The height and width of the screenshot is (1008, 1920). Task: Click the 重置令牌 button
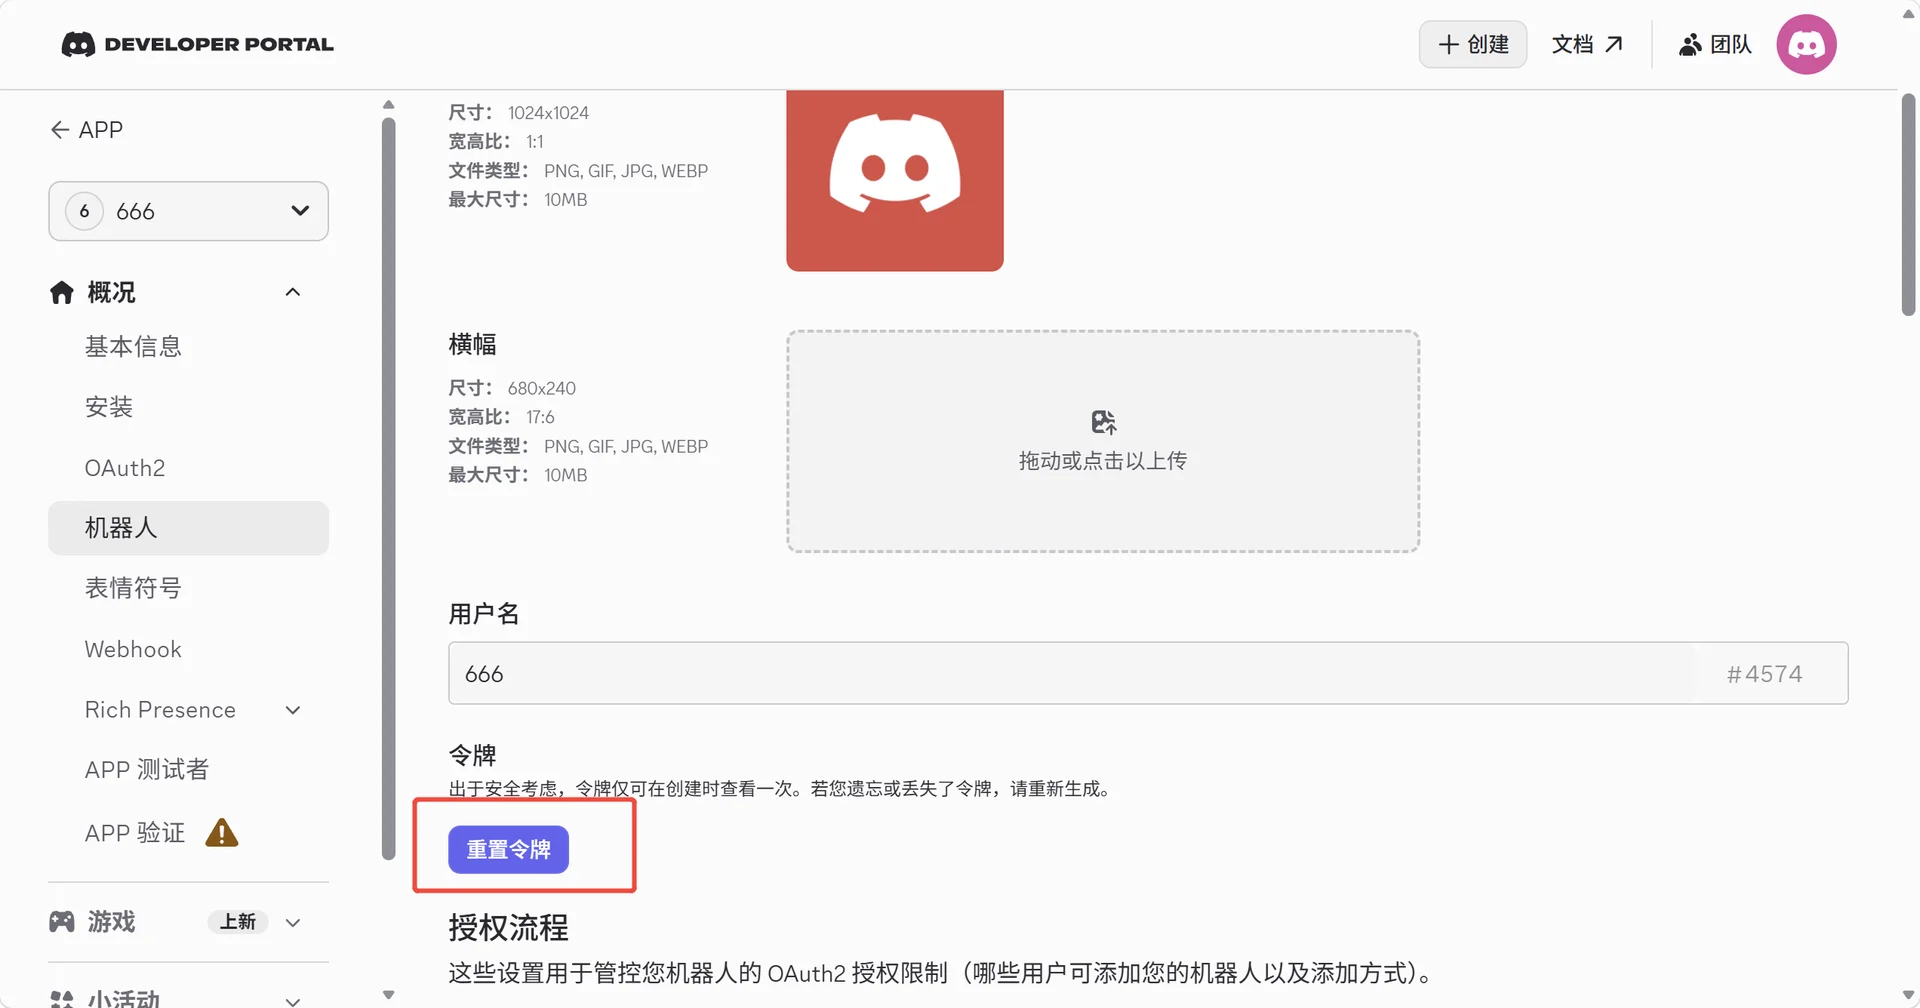pyautogui.click(x=508, y=849)
